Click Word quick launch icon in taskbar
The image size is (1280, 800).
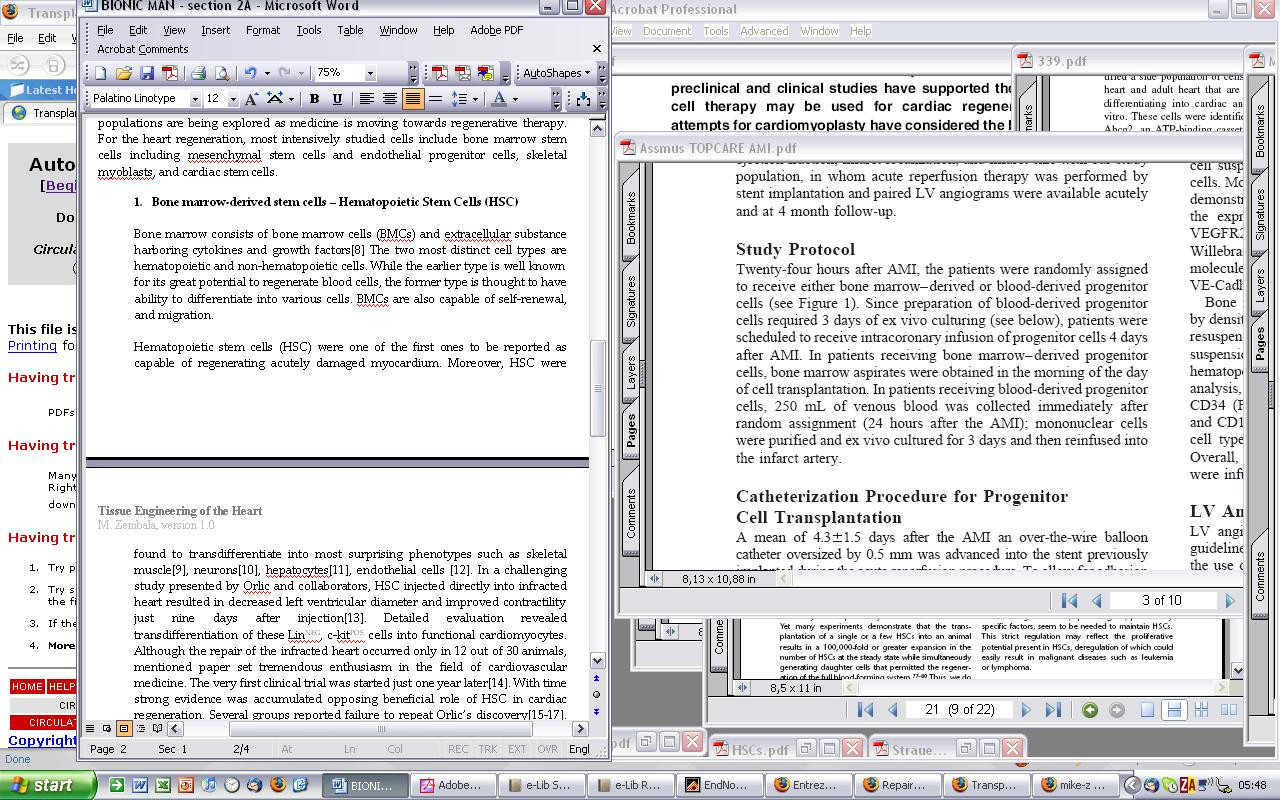[x=139, y=785]
